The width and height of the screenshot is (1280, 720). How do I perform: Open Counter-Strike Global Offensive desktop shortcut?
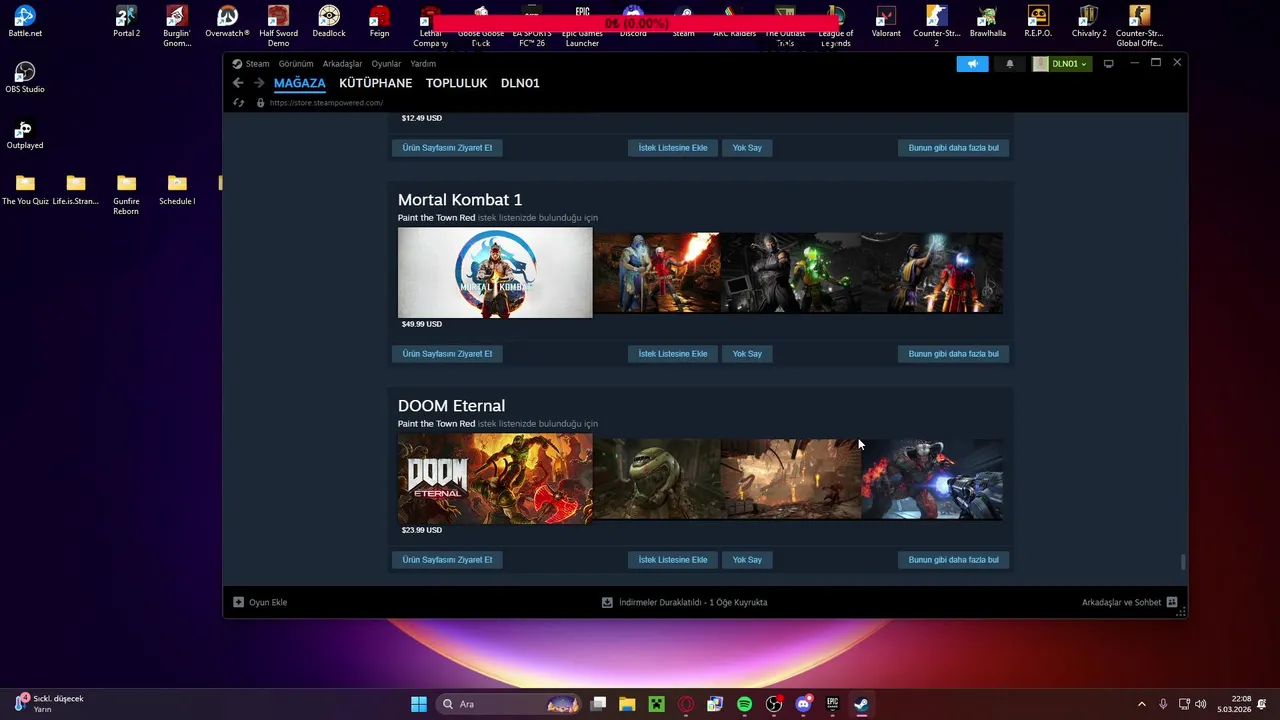coord(1139,26)
